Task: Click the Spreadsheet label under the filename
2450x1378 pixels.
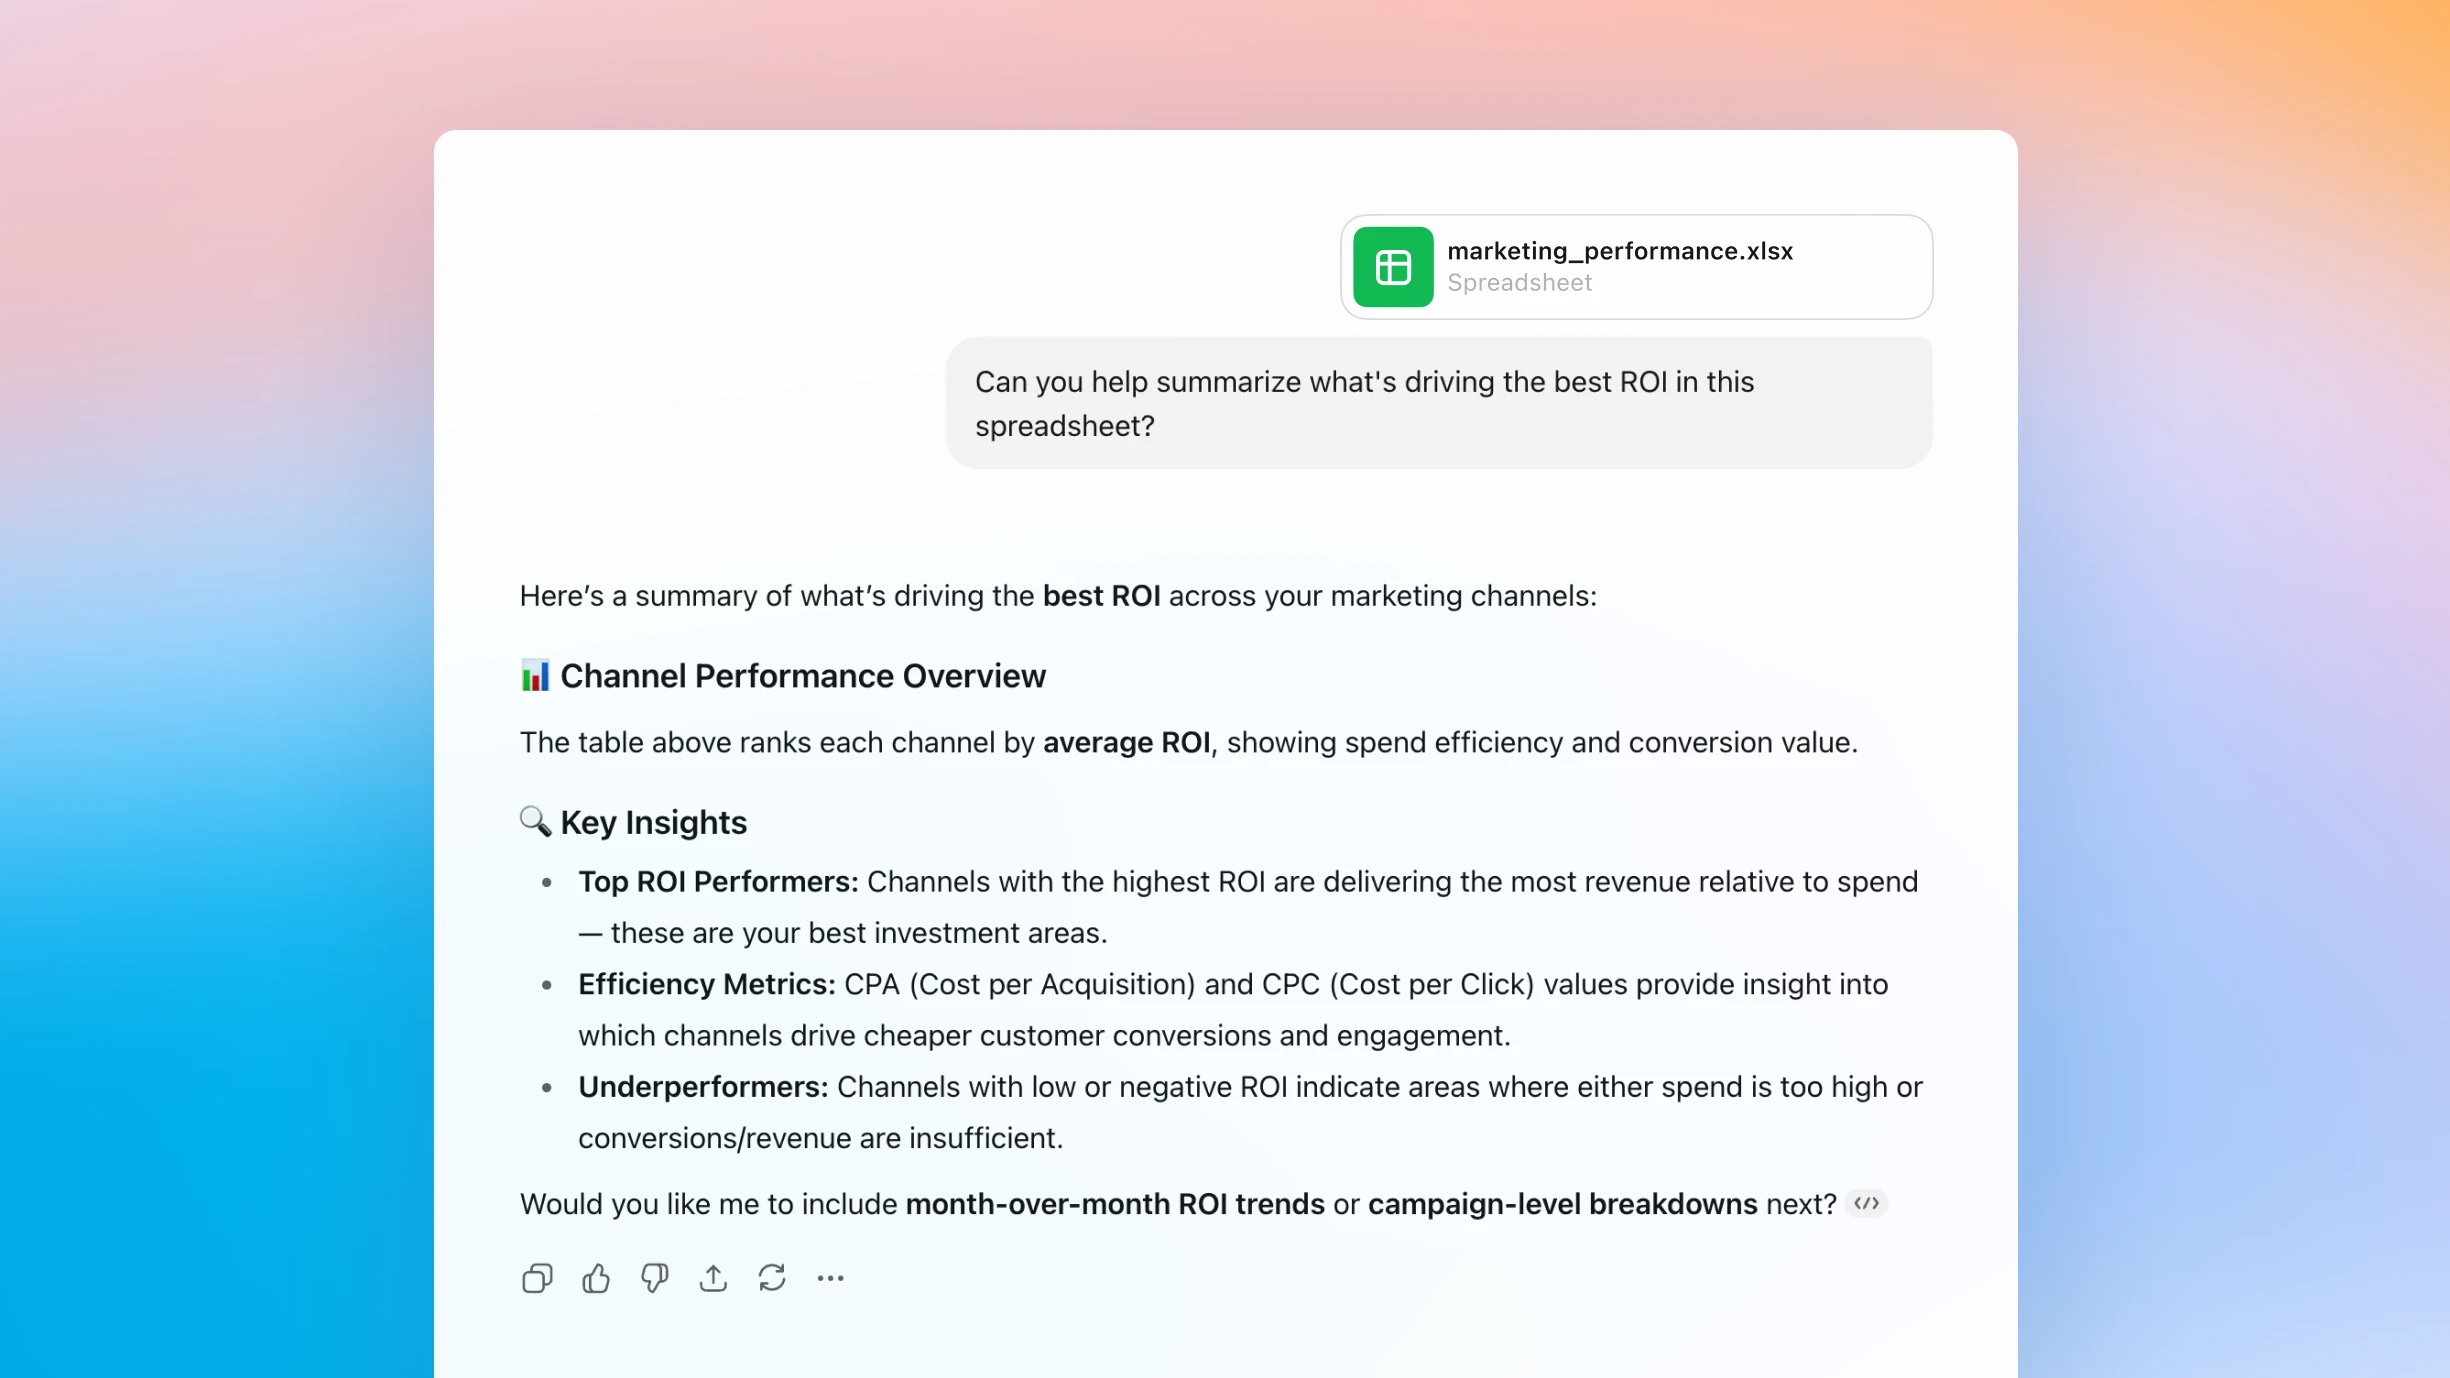Action: [1519, 283]
